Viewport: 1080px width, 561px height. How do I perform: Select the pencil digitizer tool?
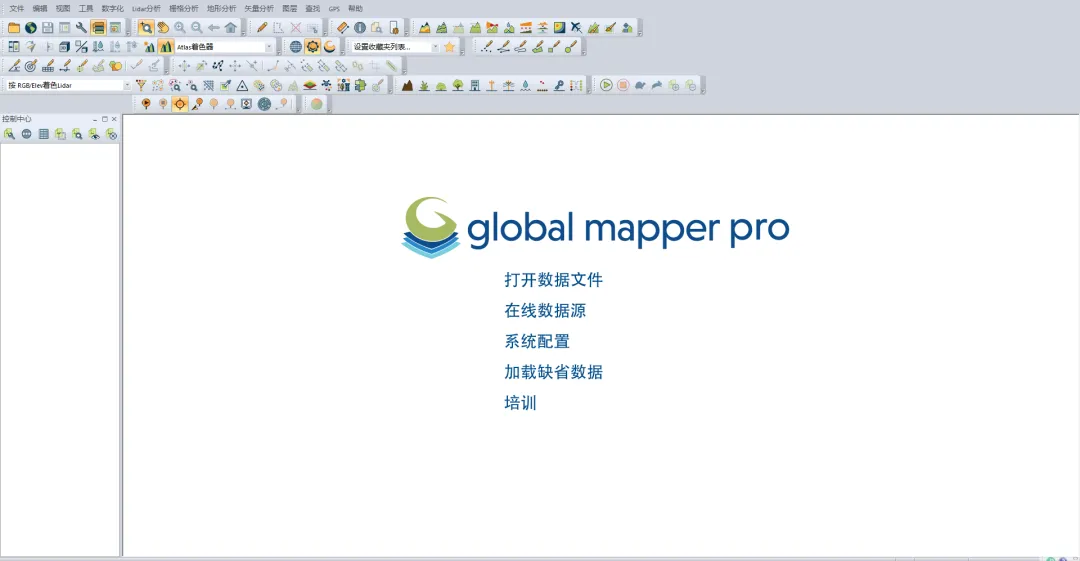click(262, 28)
